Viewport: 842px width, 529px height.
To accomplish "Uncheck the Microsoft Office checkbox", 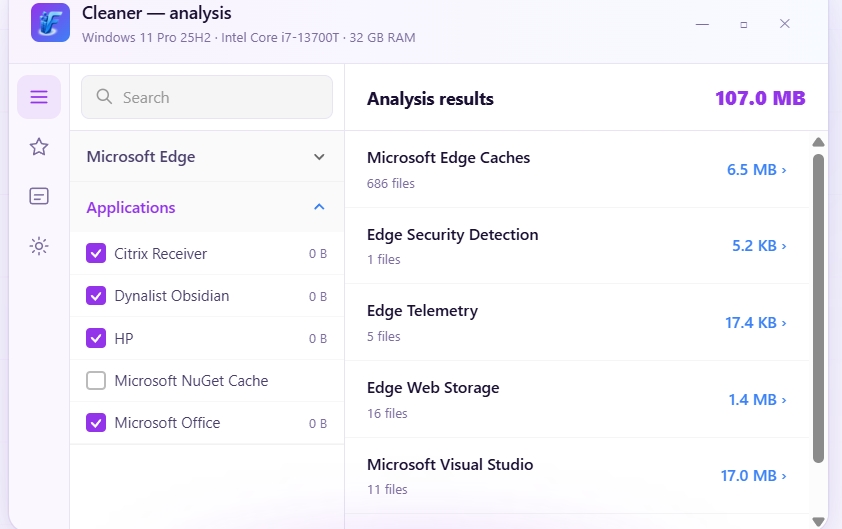I will [x=96, y=423].
